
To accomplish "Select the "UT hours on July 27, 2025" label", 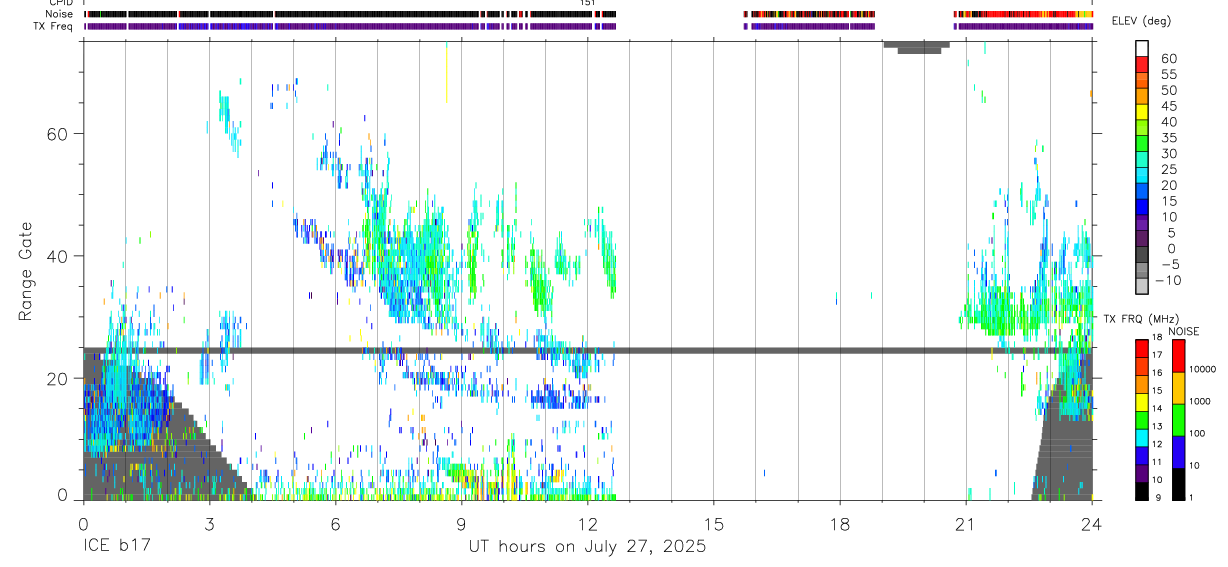I will (587, 547).
